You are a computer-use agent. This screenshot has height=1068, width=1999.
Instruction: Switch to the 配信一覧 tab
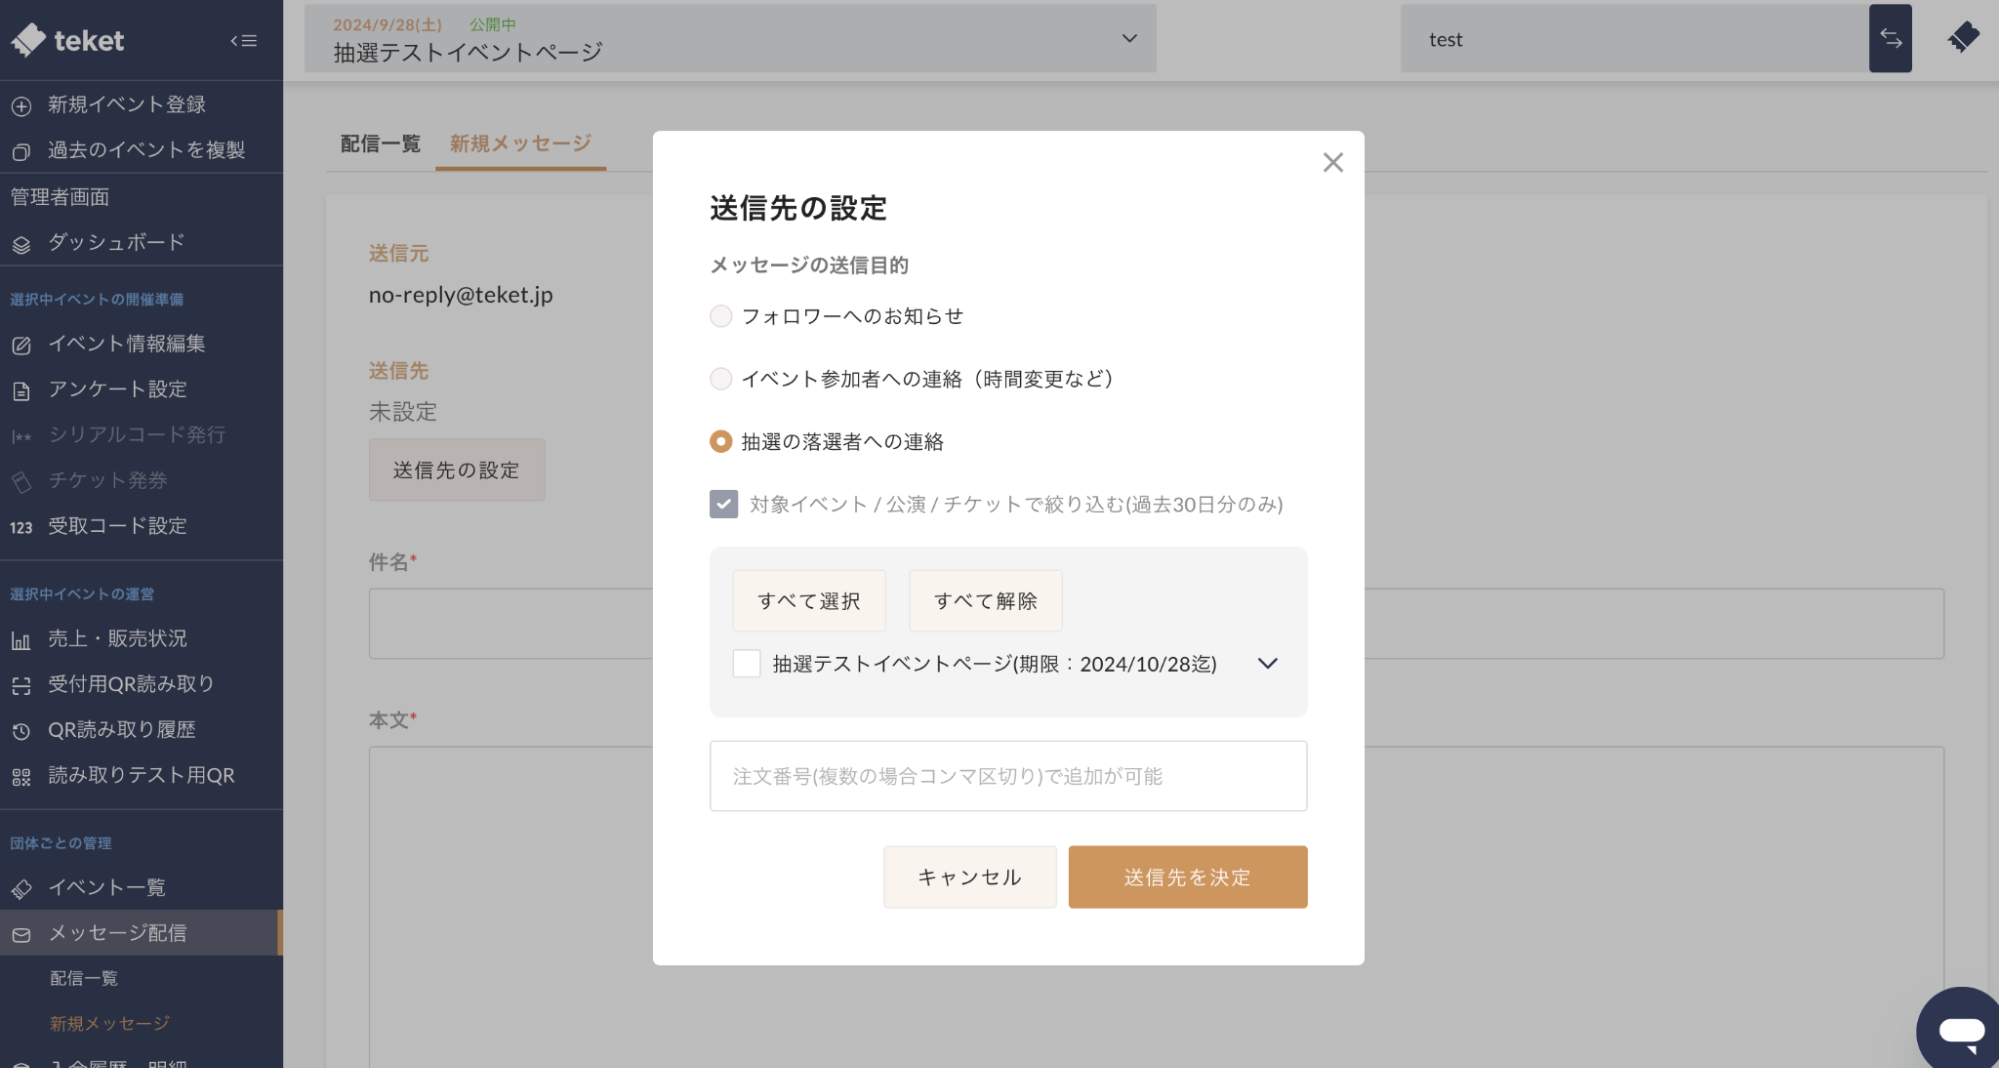coord(380,144)
